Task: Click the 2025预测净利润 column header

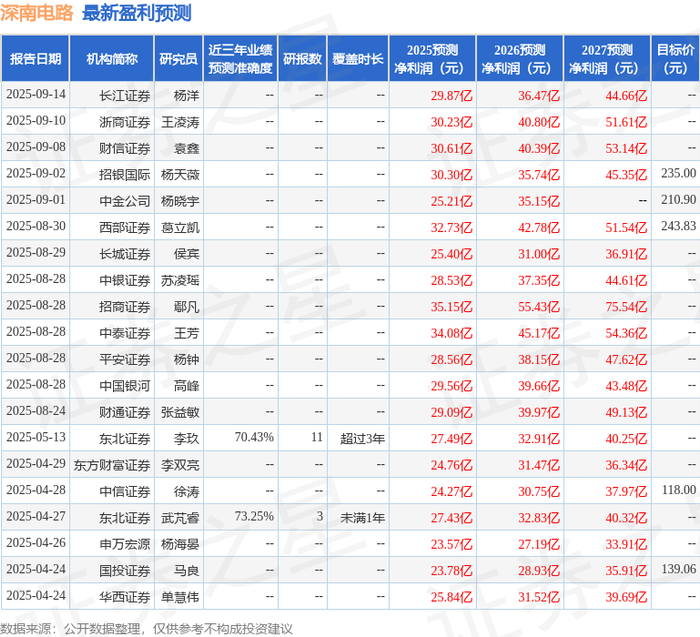Action: pyautogui.click(x=432, y=58)
